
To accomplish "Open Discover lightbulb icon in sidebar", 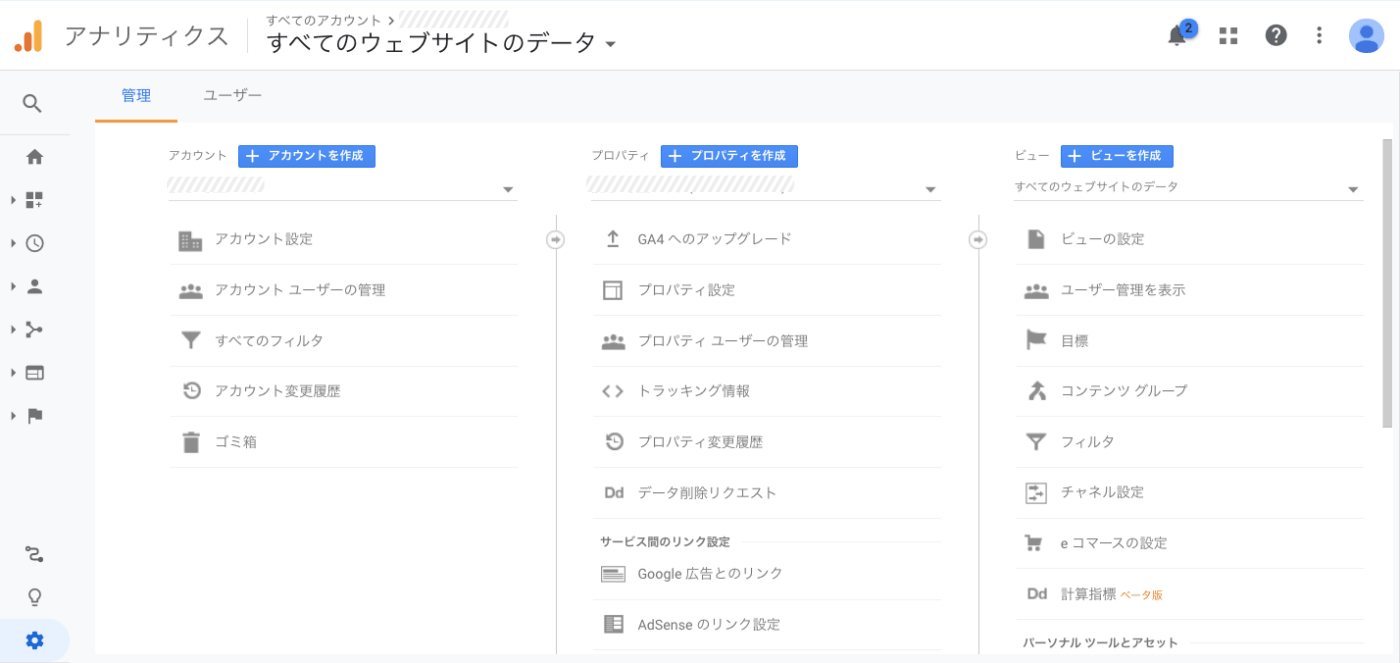I will [34, 597].
